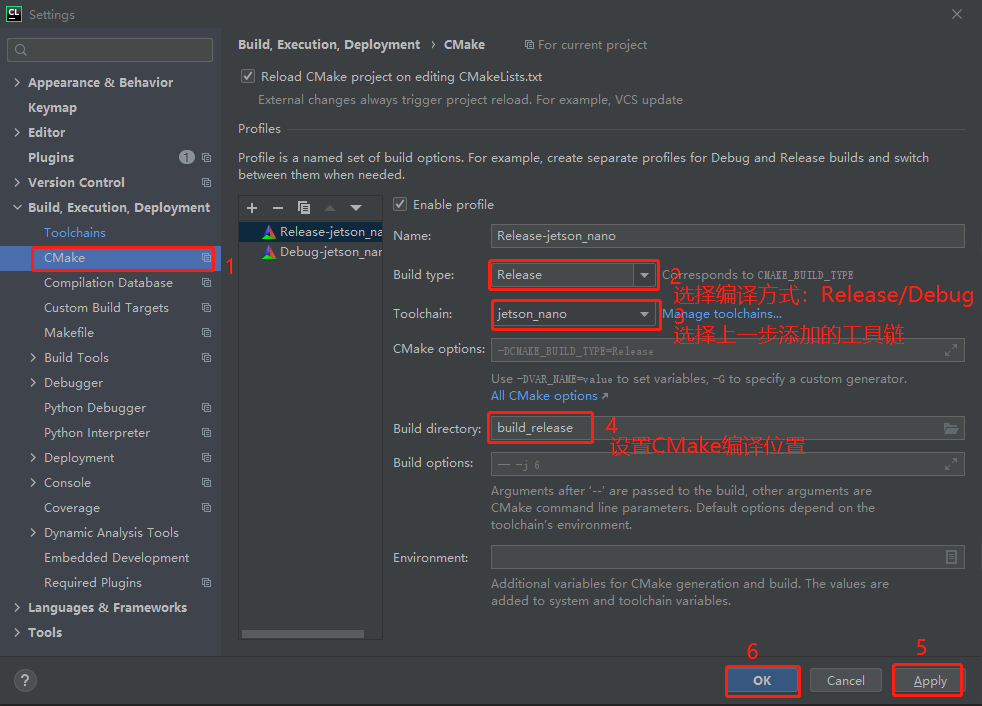Click the Plugins update count badge
The image size is (982, 706).
click(x=187, y=157)
